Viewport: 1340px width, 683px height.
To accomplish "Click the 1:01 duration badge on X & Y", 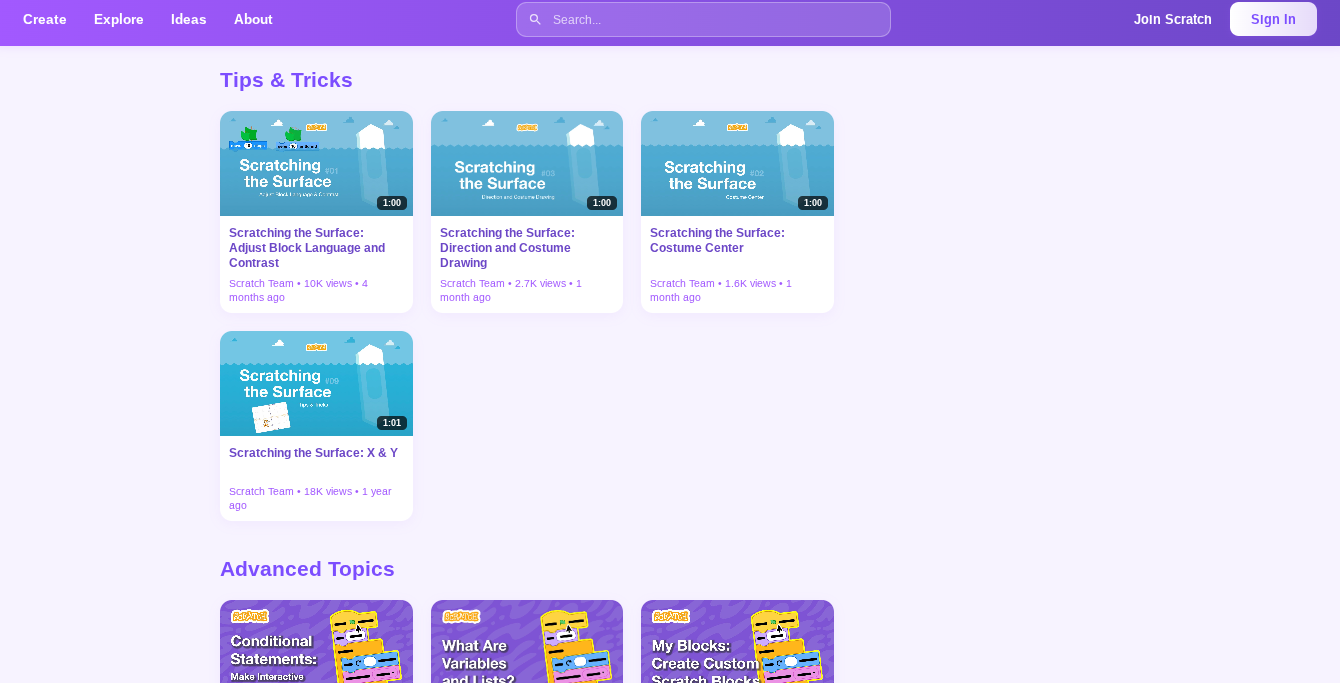I will 392,423.
